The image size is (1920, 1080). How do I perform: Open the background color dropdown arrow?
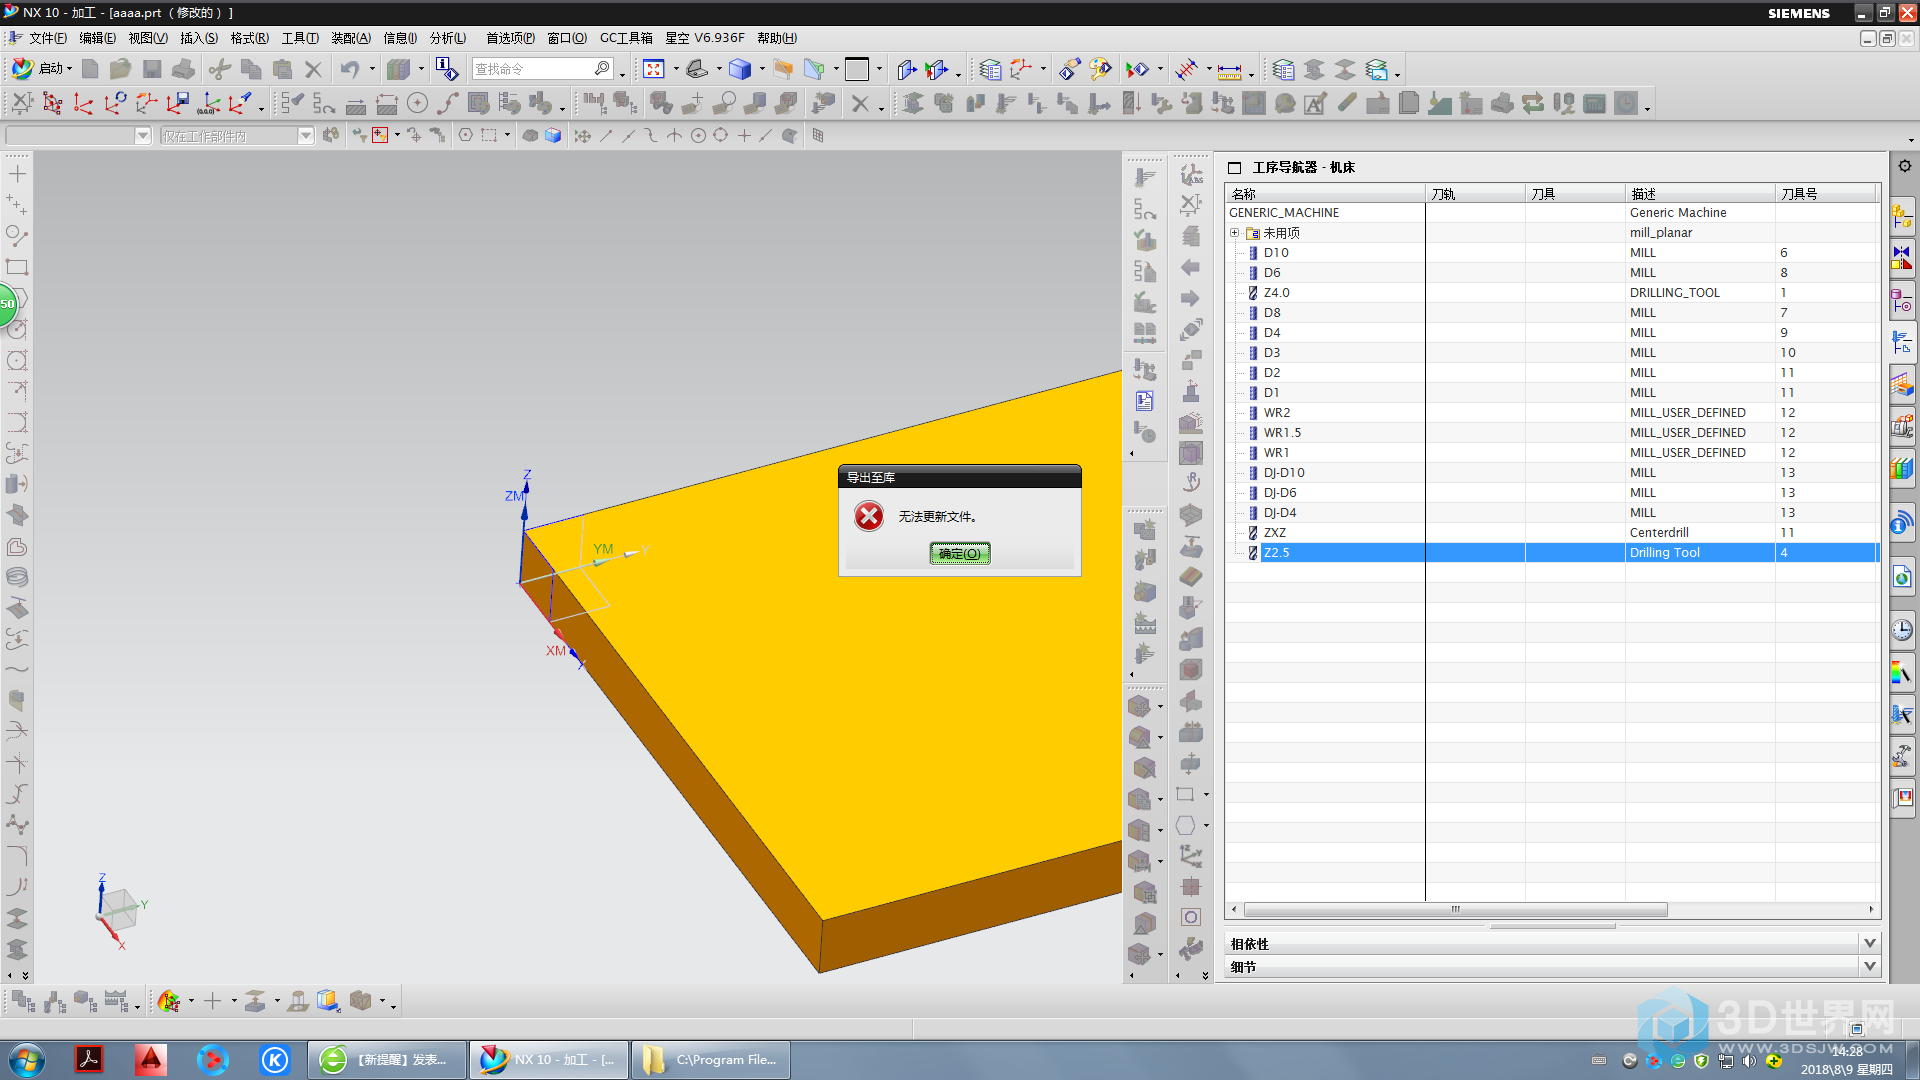click(x=879, y=69)
